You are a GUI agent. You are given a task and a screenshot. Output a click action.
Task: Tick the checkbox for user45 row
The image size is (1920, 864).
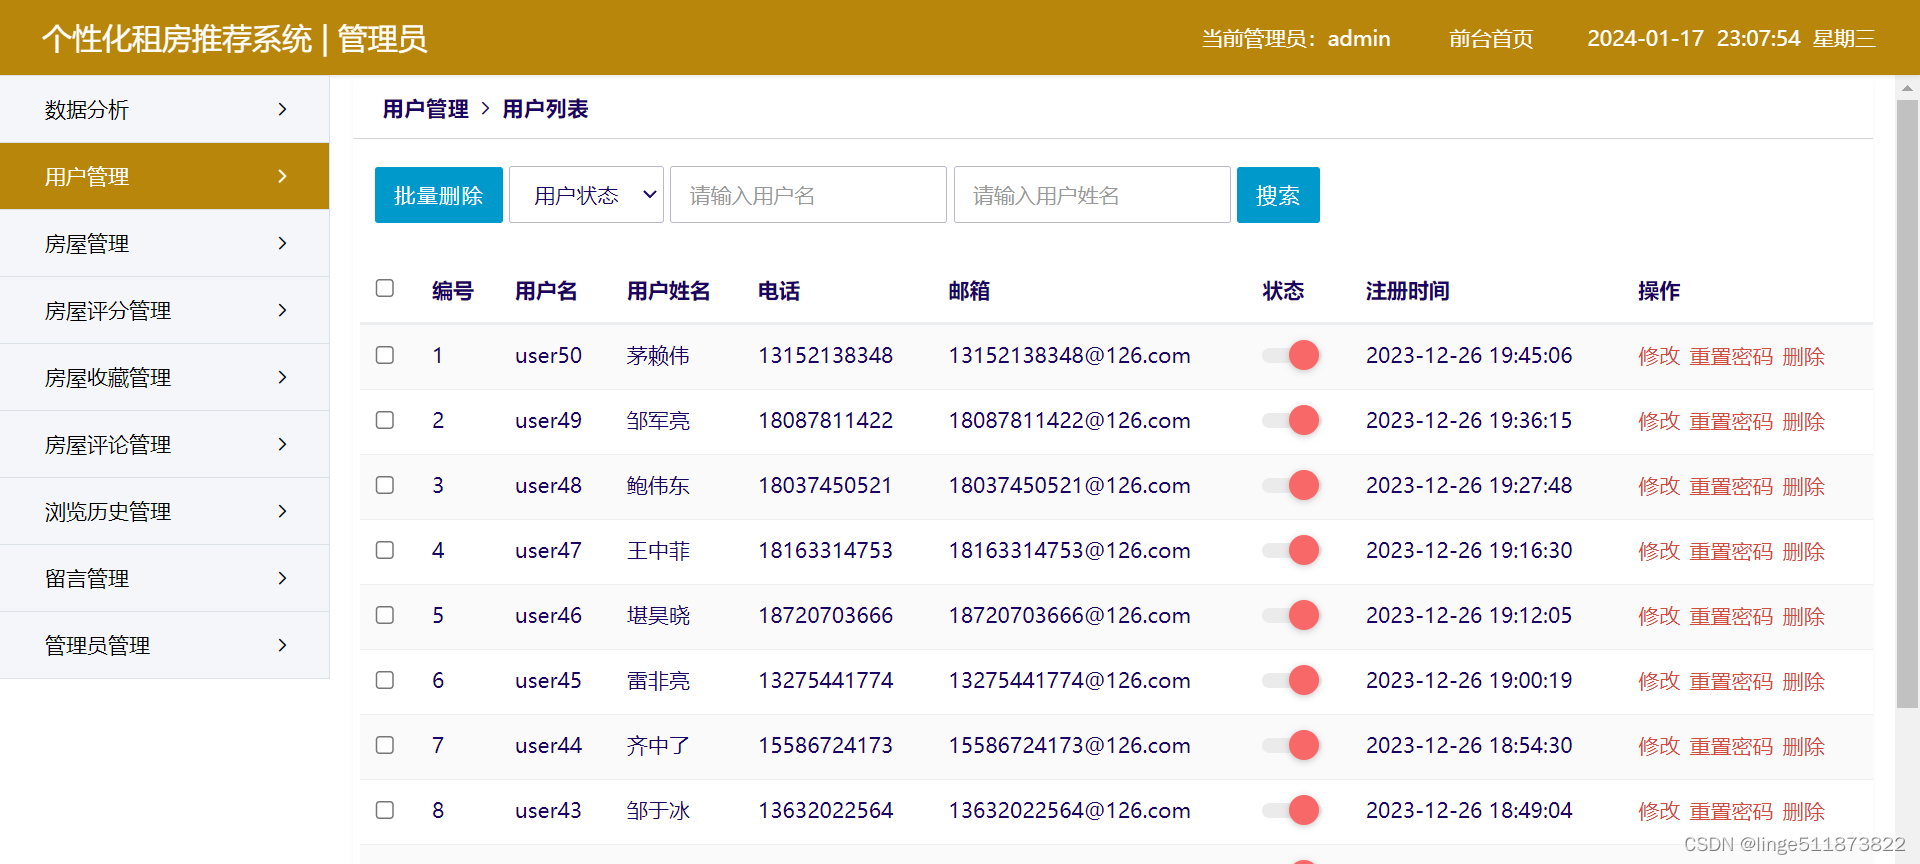point(385,680)
